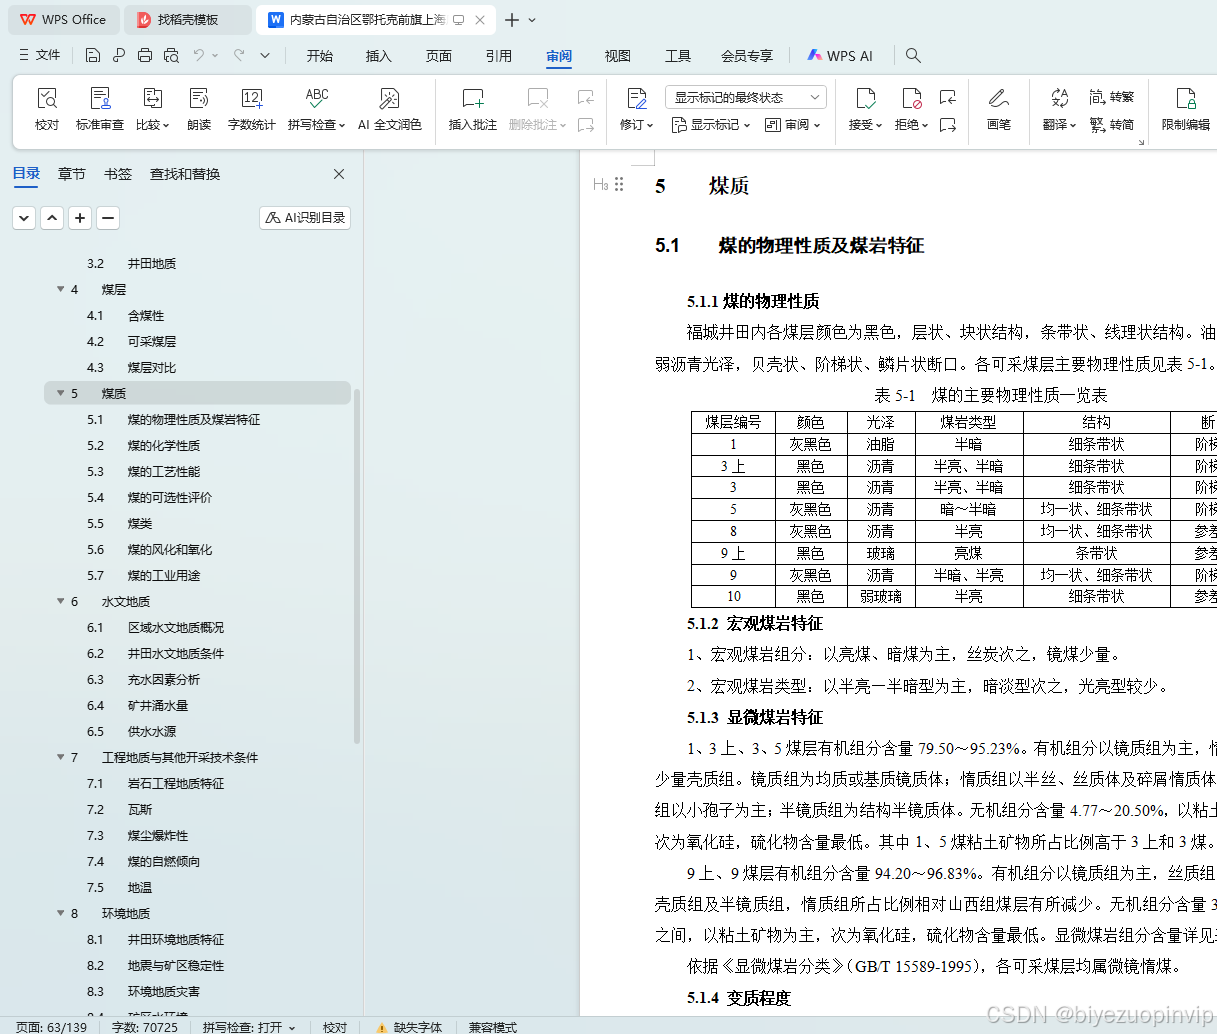Collapse 7 工程地质与其他开采技术条件 node
Image resolution: width=1217 pixels, height=1034 pixels.
61,757
